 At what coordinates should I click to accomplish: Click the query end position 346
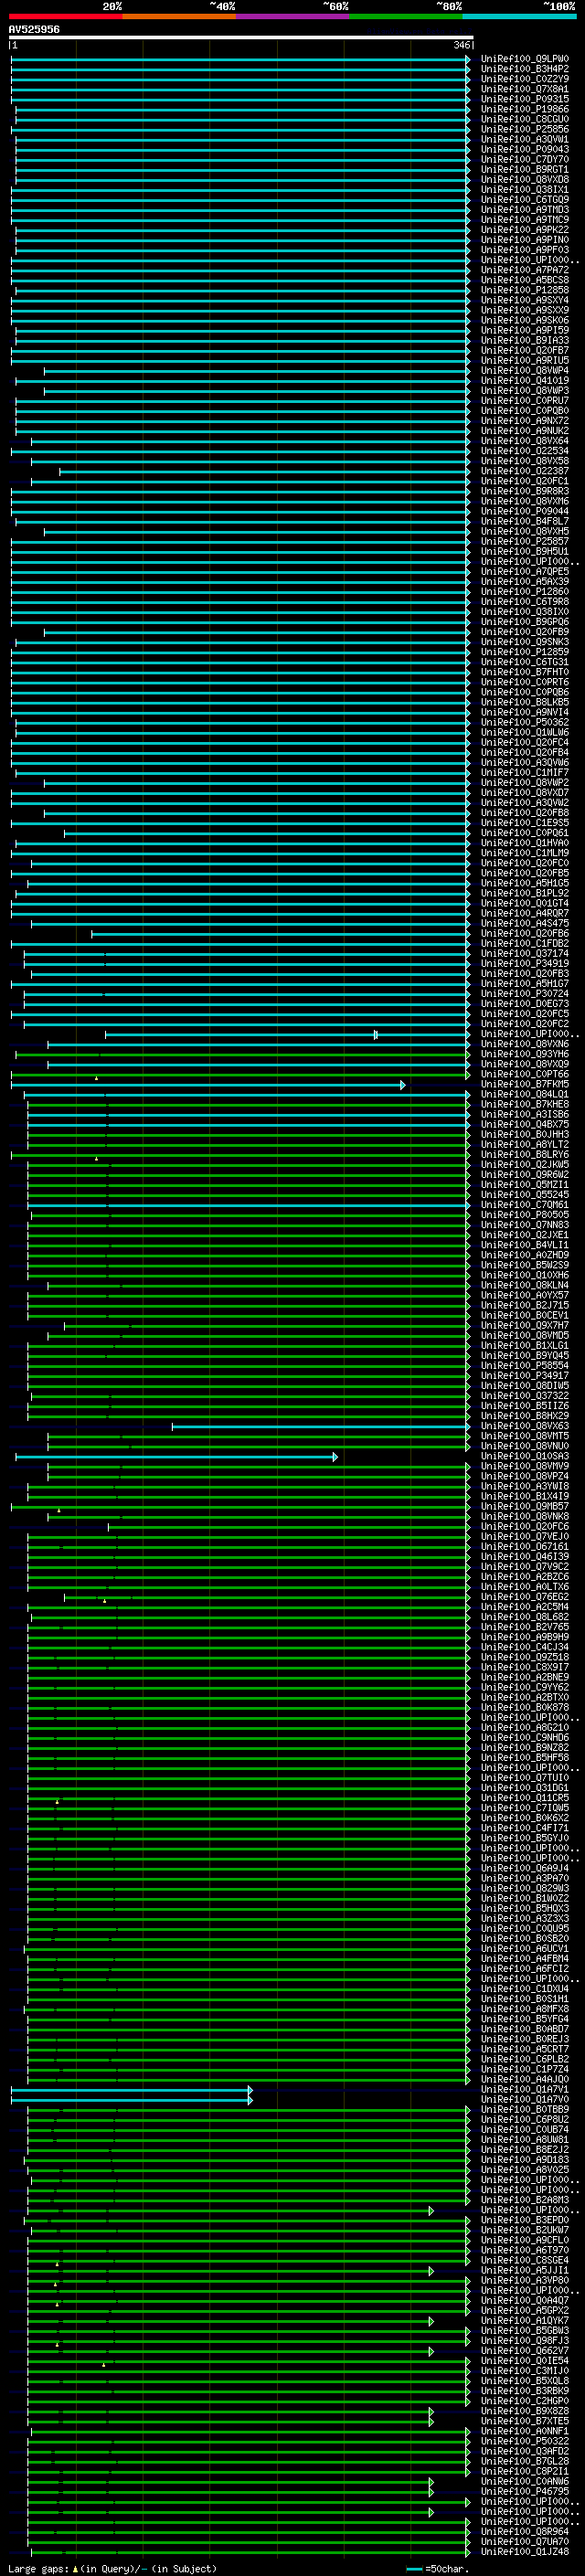461,45
